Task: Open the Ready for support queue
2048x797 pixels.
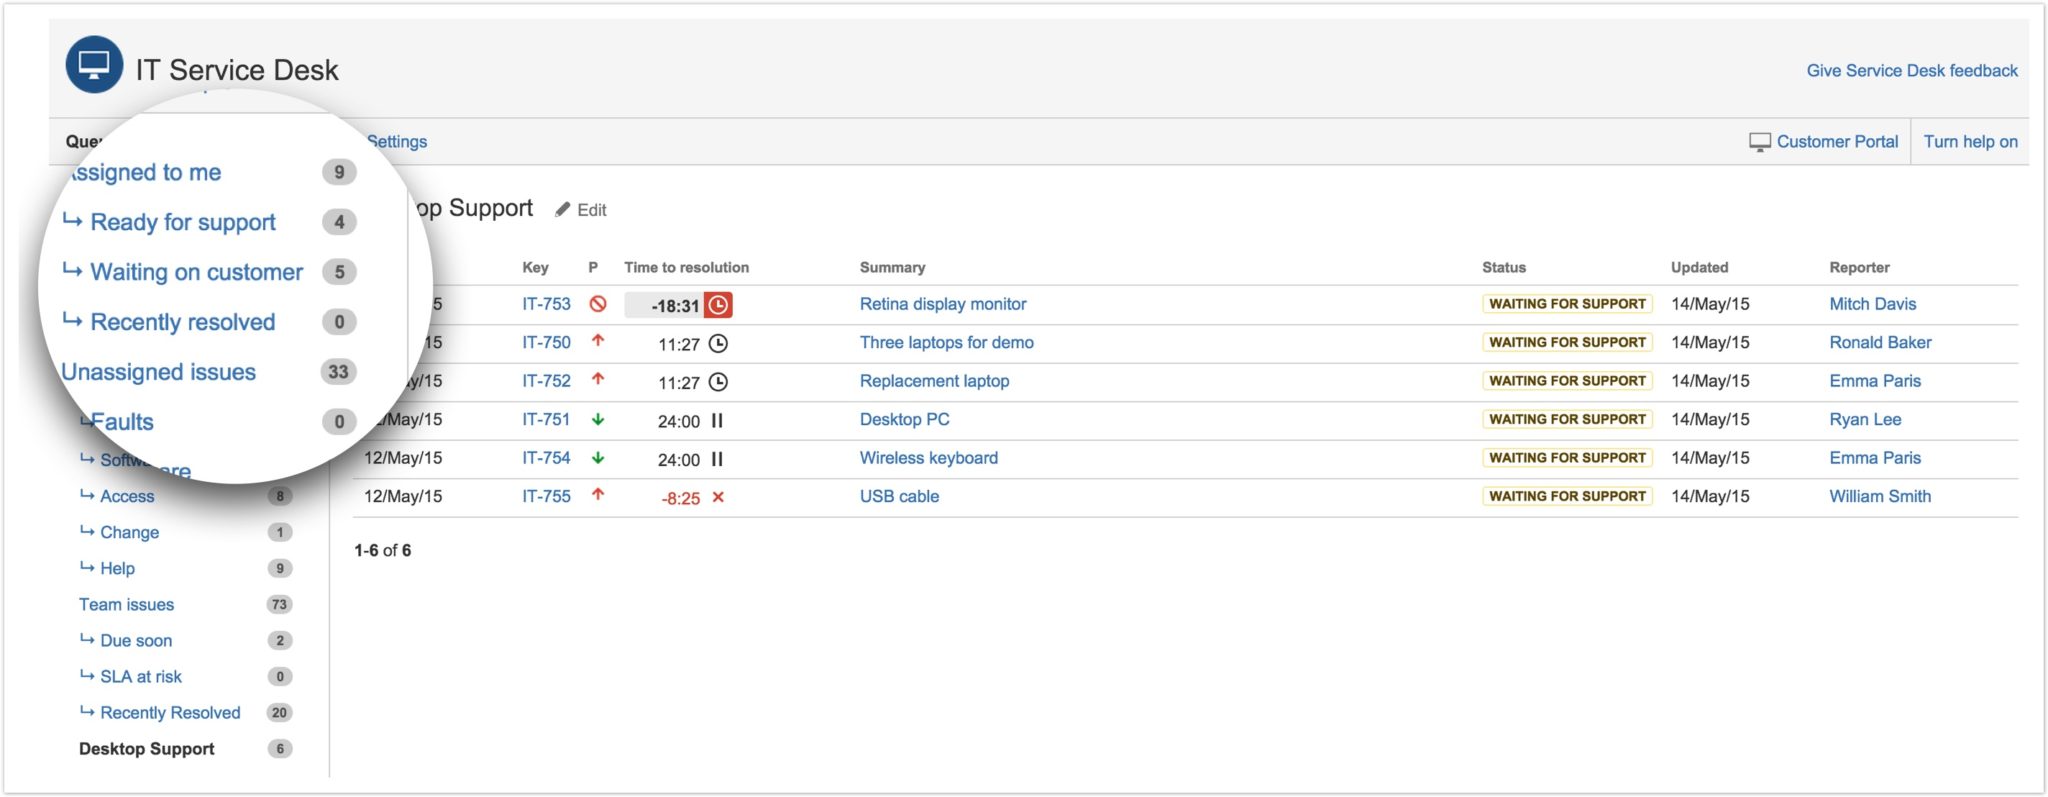Action: [183, 222]
